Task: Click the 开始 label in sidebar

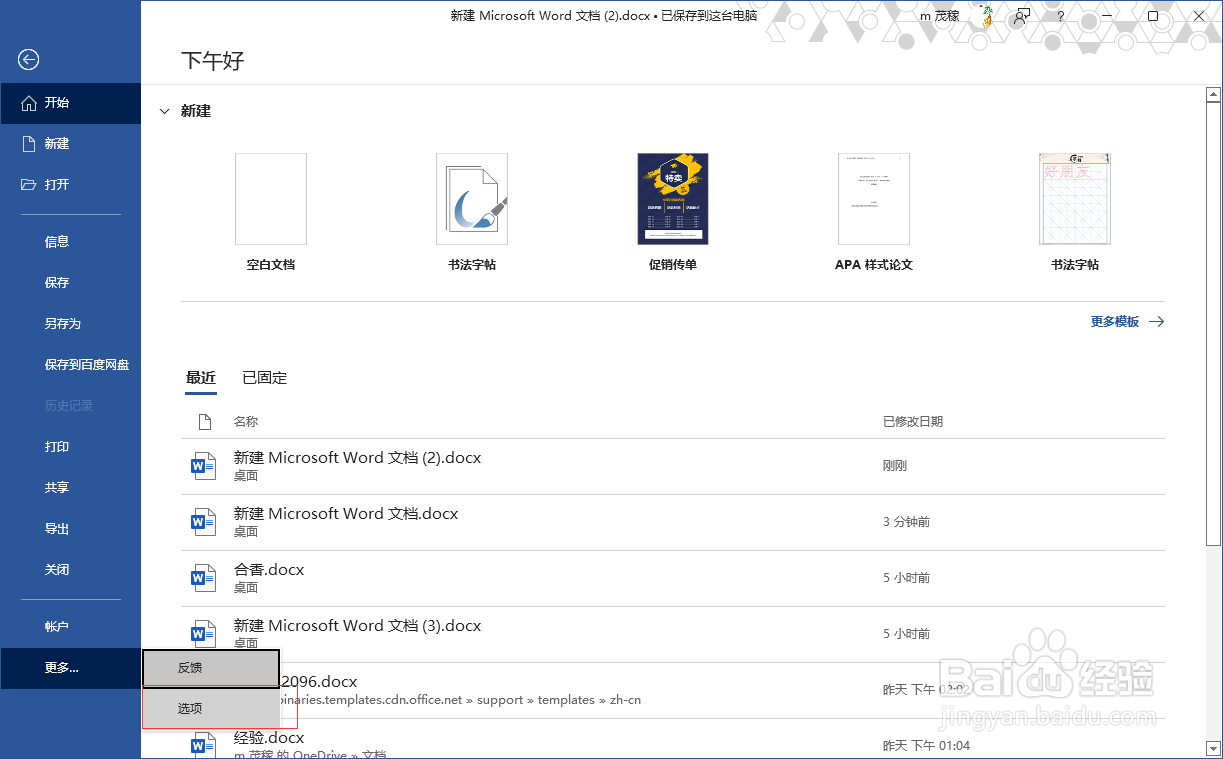Action: click(x=57, y=103)
